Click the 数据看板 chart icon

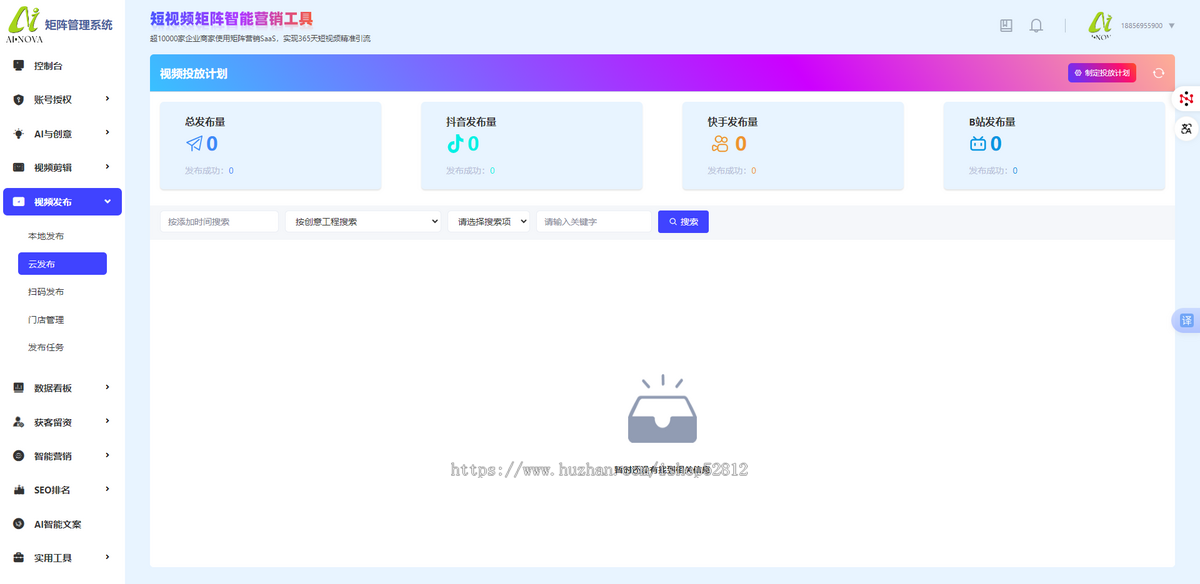click(18, 388)
